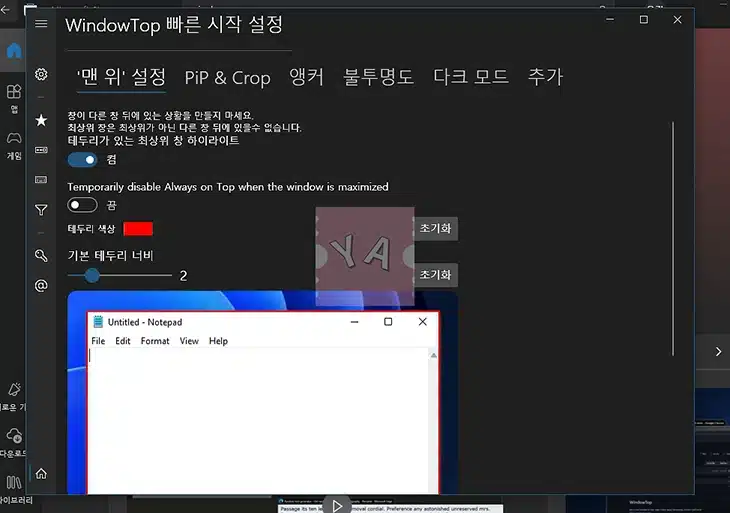
Task: Play the video at bottom of Store page
Action: (x=337, y=506)
